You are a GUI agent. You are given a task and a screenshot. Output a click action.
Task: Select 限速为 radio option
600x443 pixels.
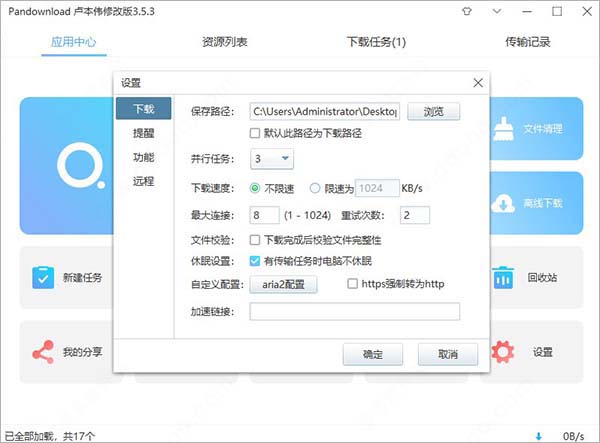click(315, 188)
